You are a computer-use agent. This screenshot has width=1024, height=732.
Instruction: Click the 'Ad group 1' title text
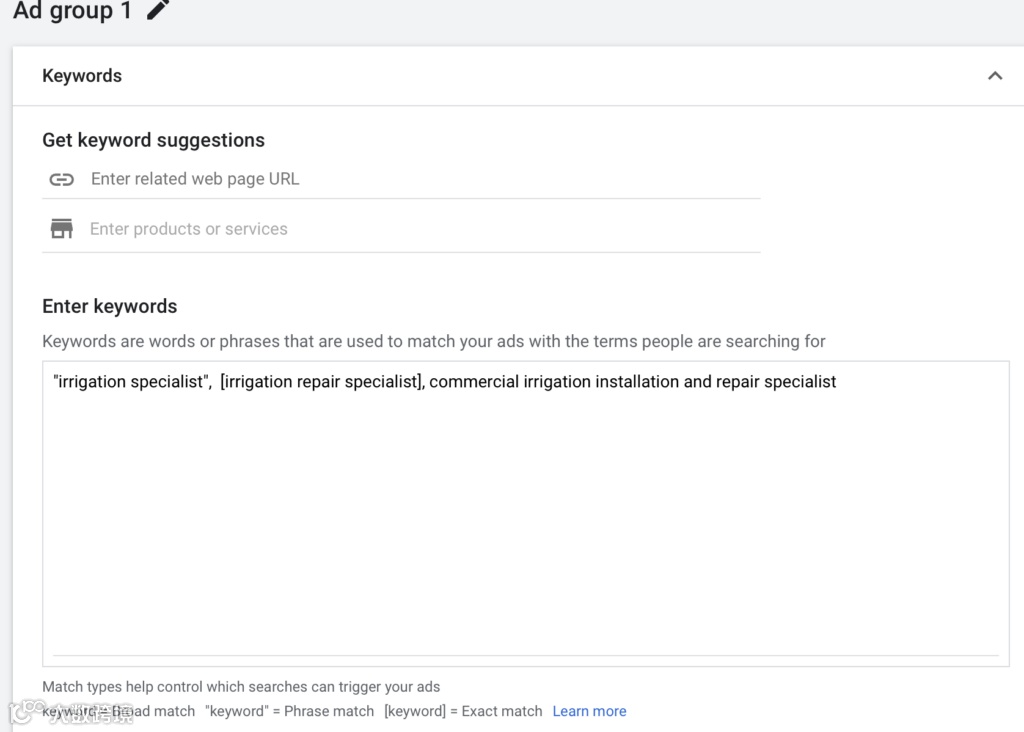72,11
